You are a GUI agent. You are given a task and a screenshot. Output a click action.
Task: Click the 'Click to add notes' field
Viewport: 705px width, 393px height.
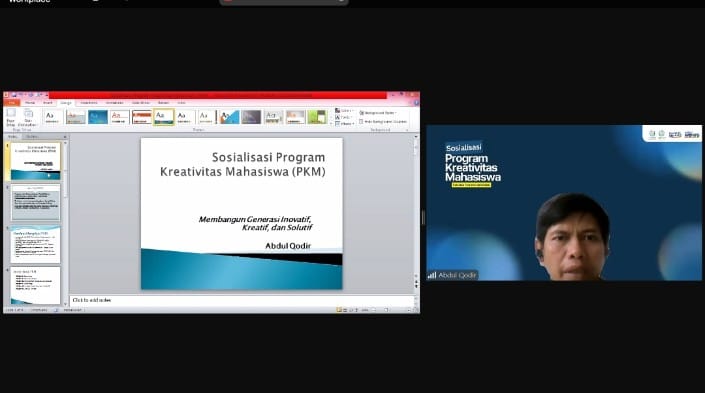(x=241, y=300)
